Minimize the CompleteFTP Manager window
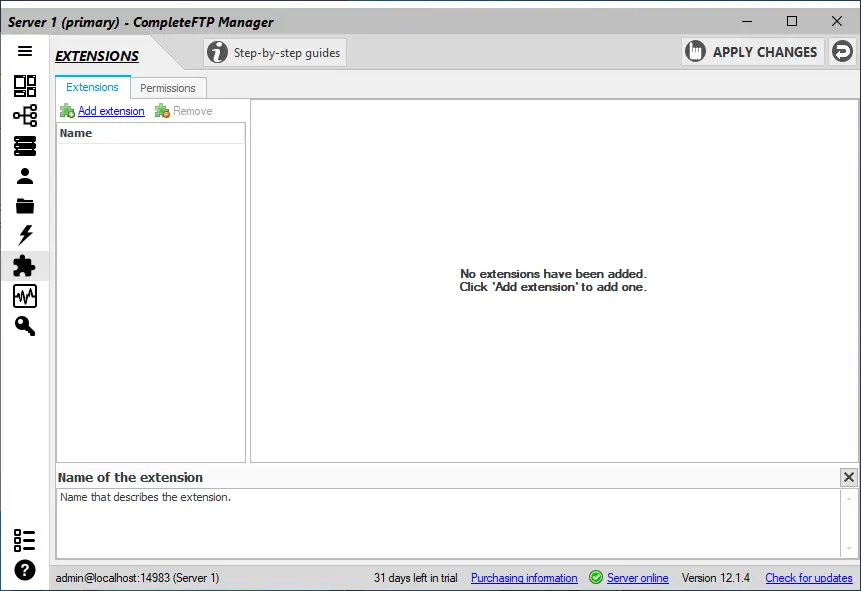Image resolution: width=861 pixels, height=591 pixels. click(x=747, y=21)
